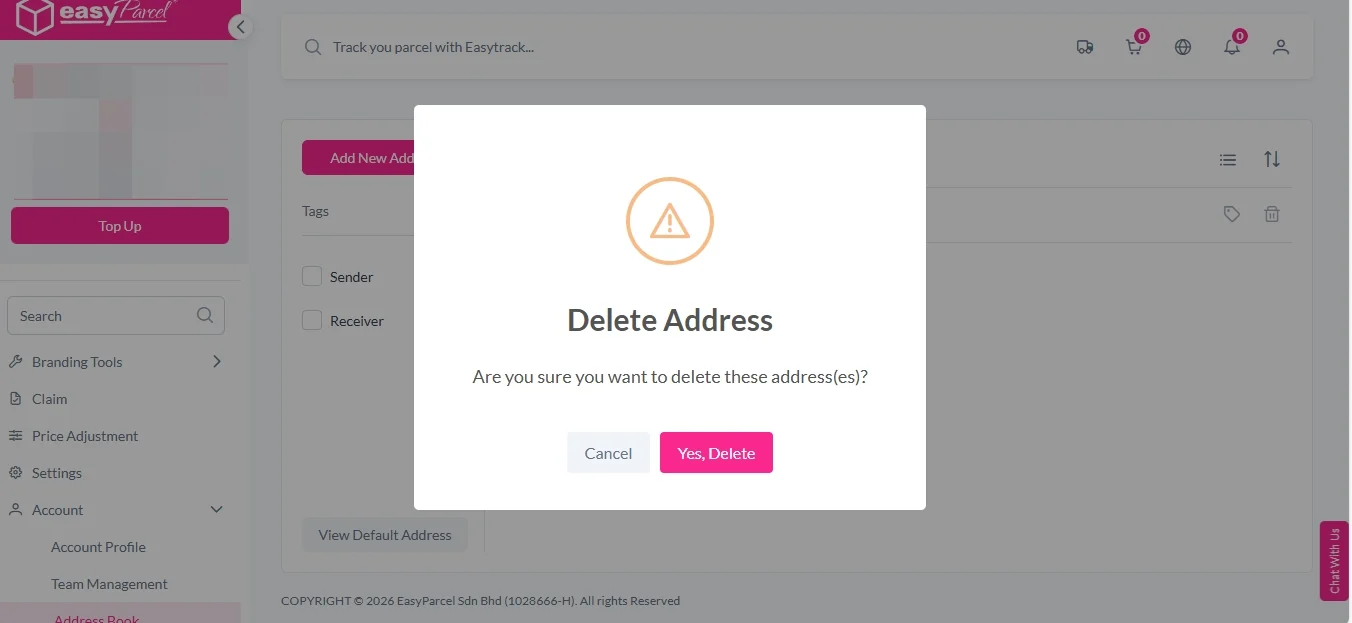Click the sort arrows icon
Viewport: 1352px width, 623px height.
pos(1272,159)
